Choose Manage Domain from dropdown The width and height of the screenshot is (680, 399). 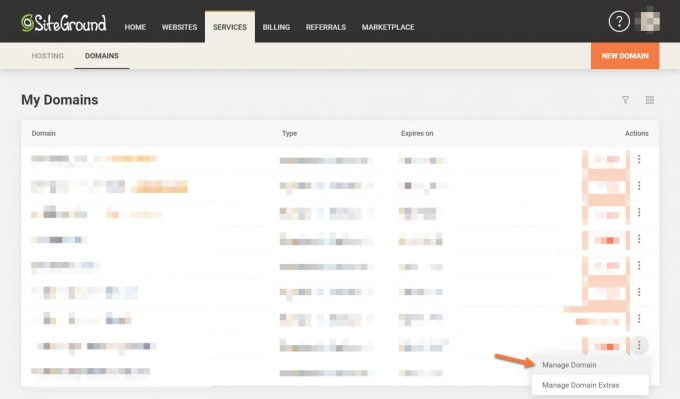click(x=591, y=365)
